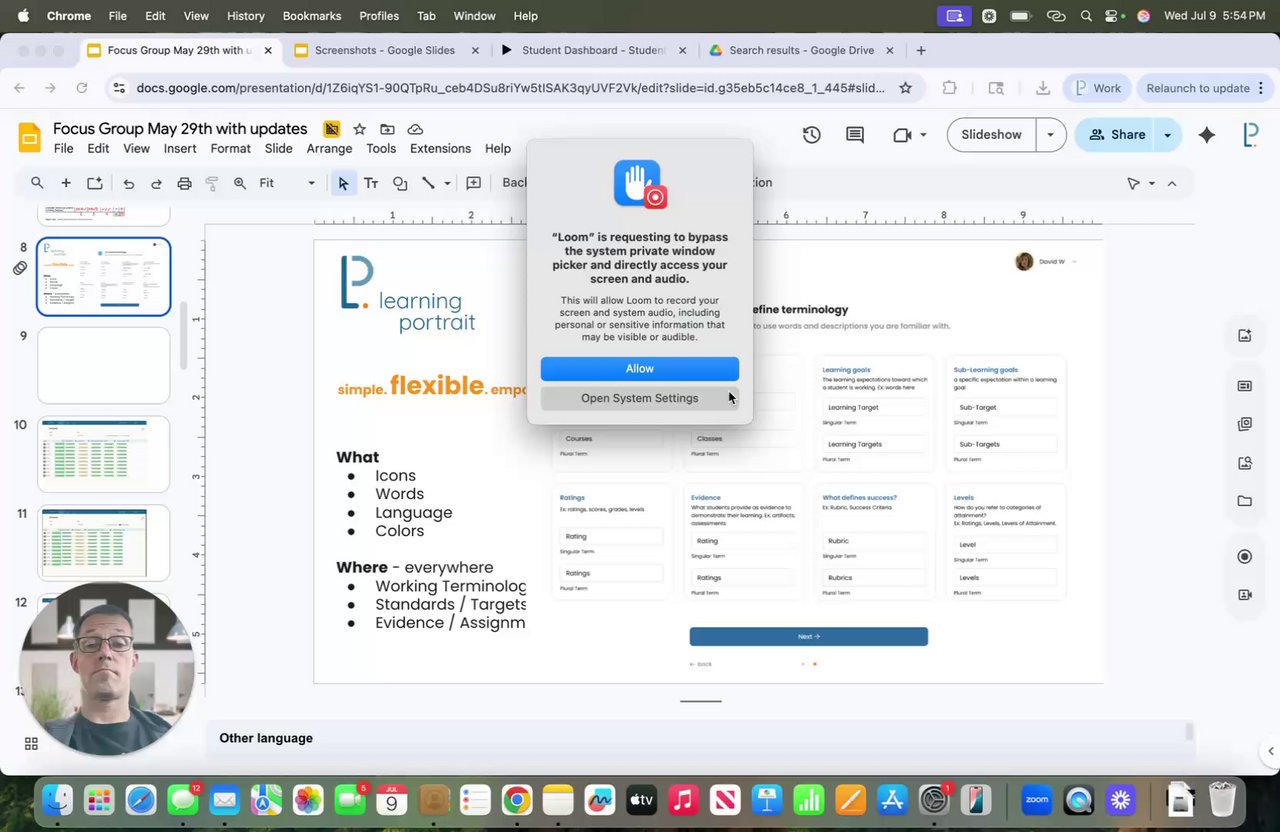The height and width of the screenshot is (832, 1280).
Task: Select slide 10 thumbnail in filmstrip
Action: (104, 454)
